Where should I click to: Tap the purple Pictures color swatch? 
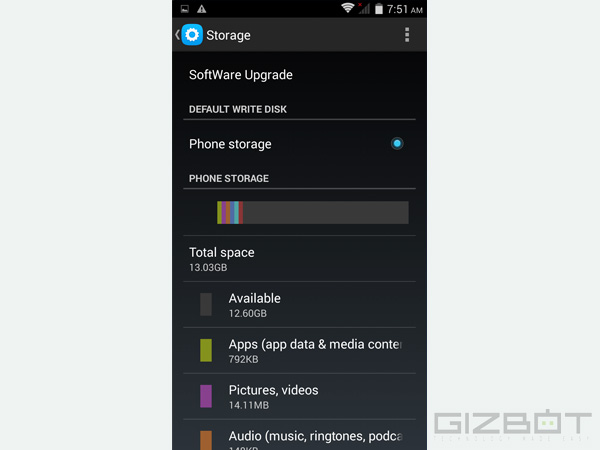[206, 396]
